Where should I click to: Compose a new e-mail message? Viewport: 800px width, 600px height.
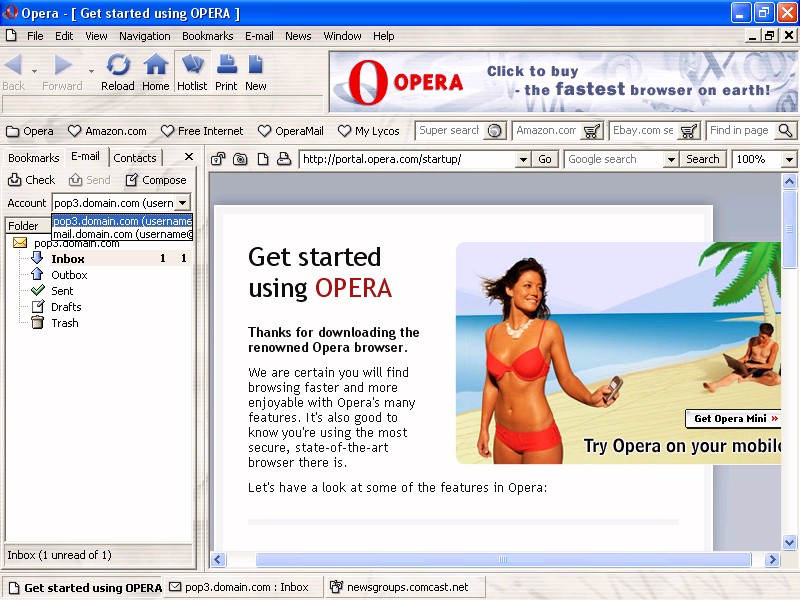point(156,180)
